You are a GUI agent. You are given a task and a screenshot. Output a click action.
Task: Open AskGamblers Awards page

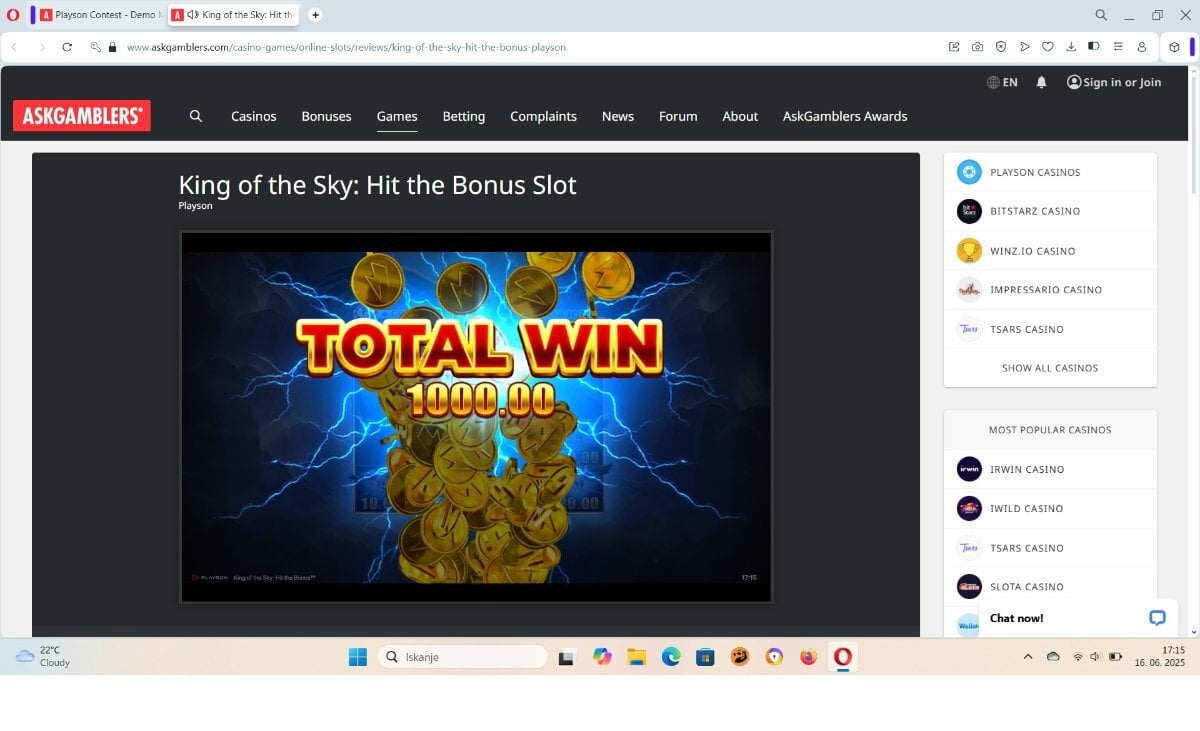point(845,116)
